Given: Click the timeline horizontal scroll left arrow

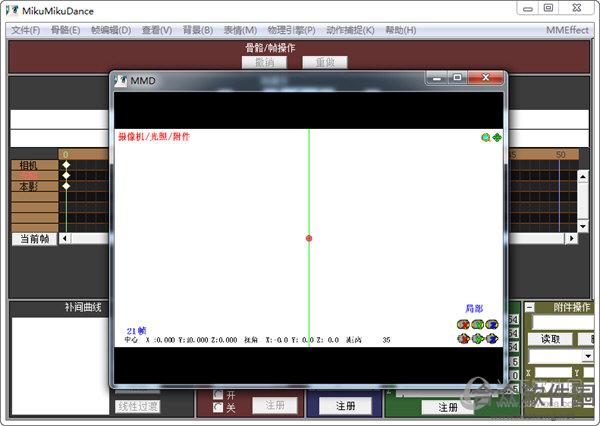Looking at the screenshot, I should [65, 238].
